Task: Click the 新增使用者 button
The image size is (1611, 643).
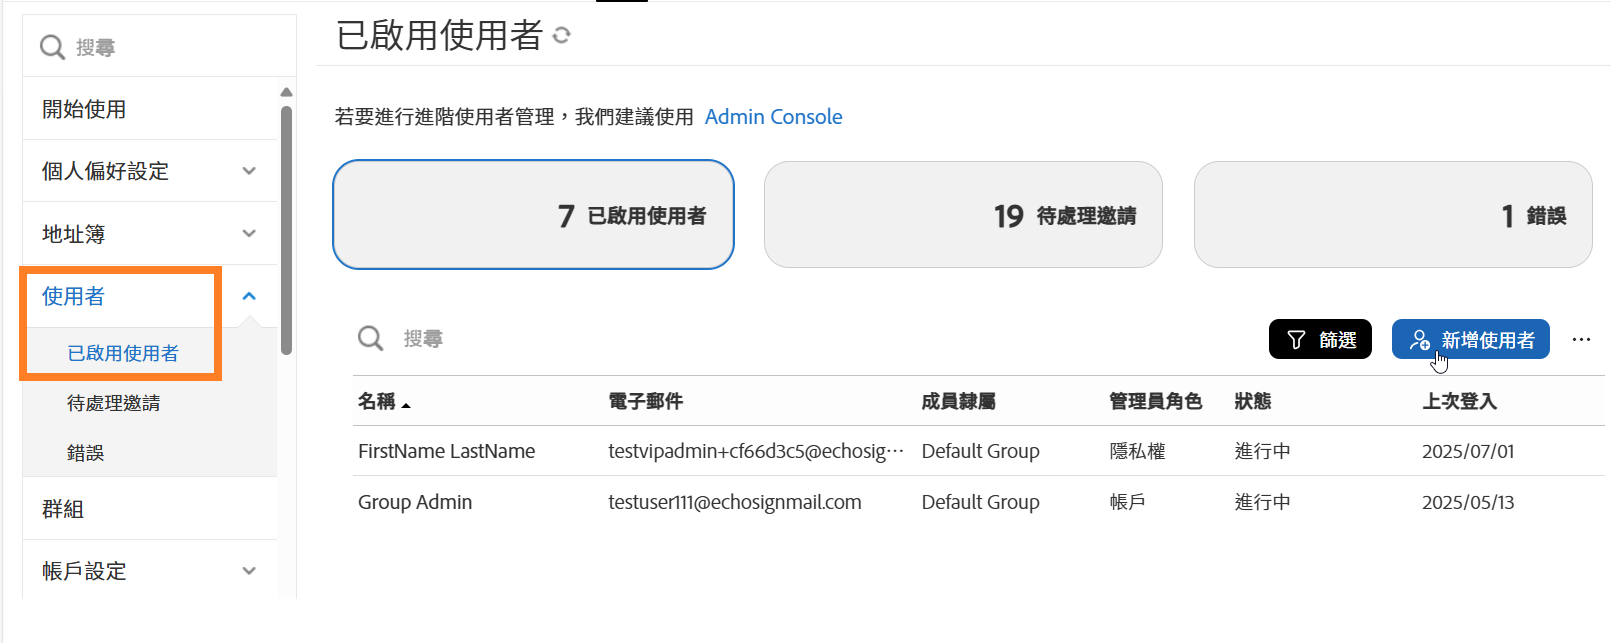Action: click(1470, 340)
